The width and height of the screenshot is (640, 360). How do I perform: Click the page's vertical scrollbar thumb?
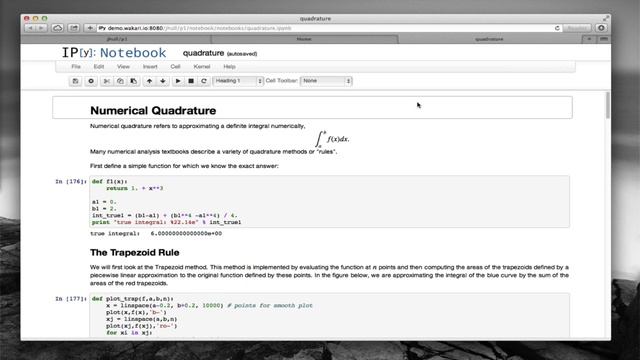point(607,105)
